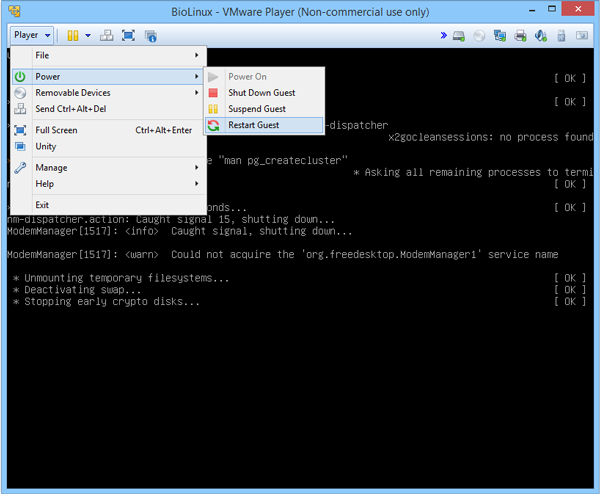Image resolution: width=600 pixels, height=494 pixels.
Task: Click the VMware Player title bar icon
Action: click(15, 11)
